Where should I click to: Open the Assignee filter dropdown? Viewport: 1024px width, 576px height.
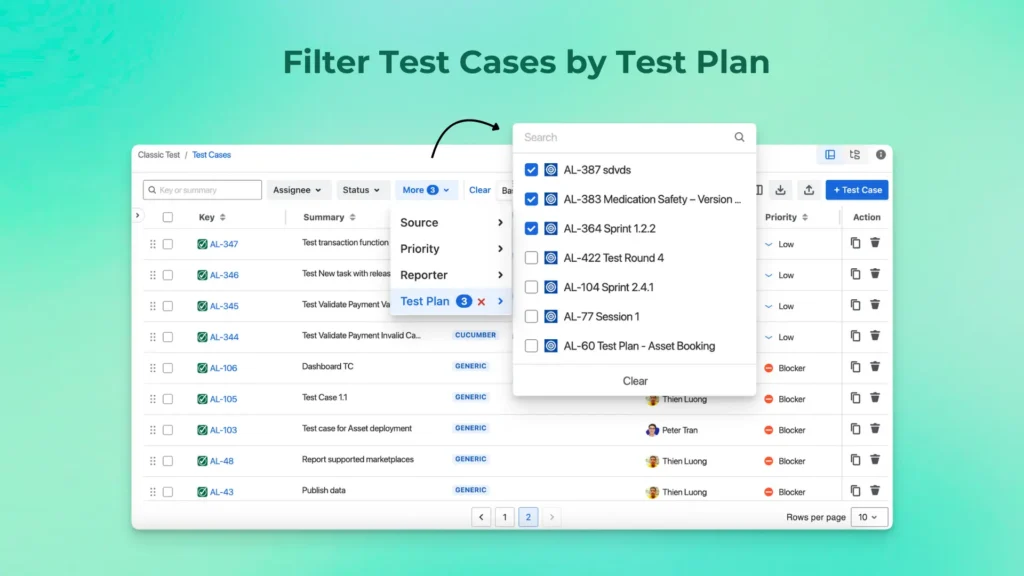point(297,190)
